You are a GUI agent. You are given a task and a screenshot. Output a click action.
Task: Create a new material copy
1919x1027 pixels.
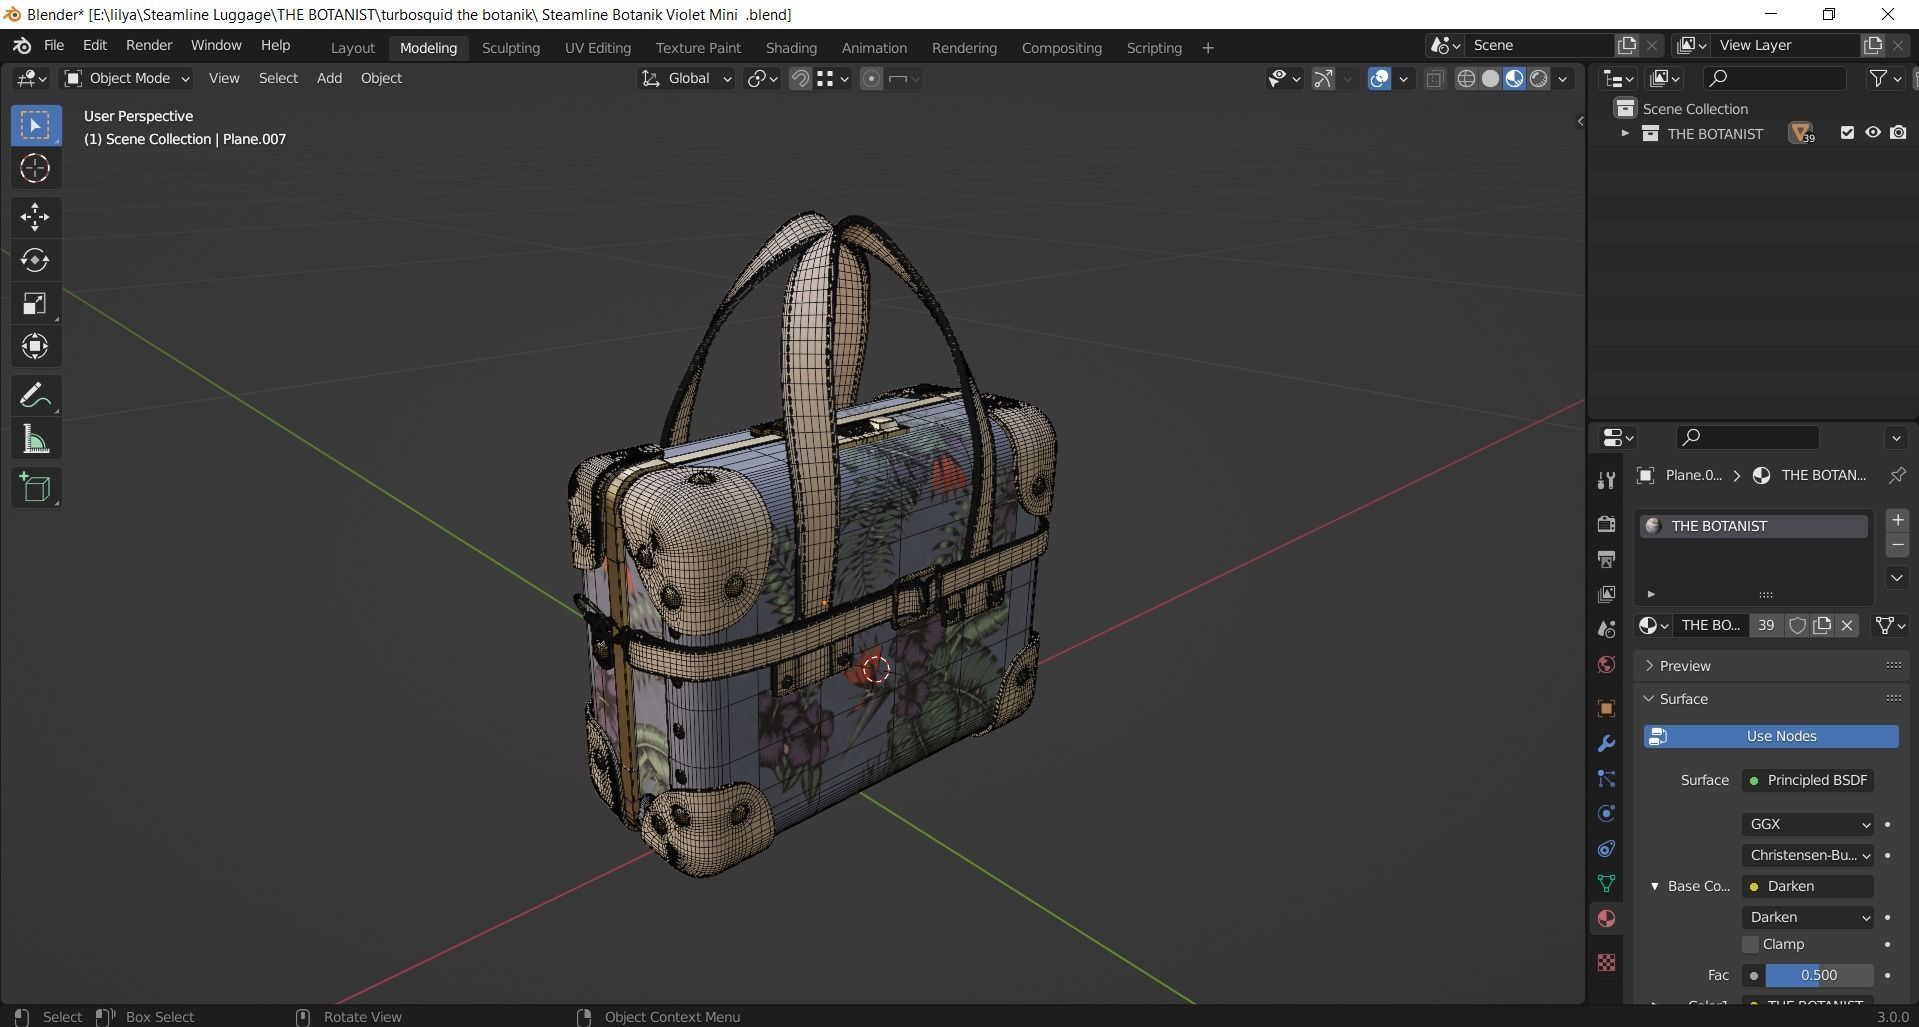tap(1822, 625)
